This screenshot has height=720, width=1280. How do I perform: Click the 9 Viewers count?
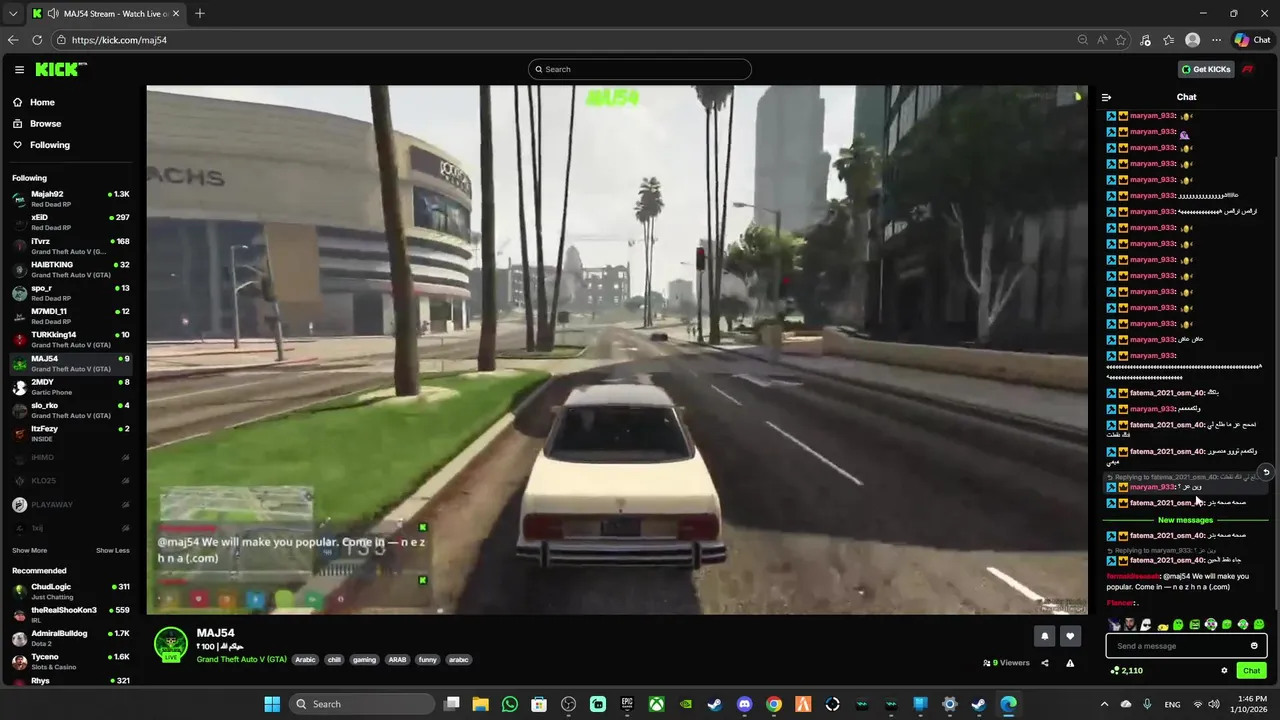(x=1006, y=663)
